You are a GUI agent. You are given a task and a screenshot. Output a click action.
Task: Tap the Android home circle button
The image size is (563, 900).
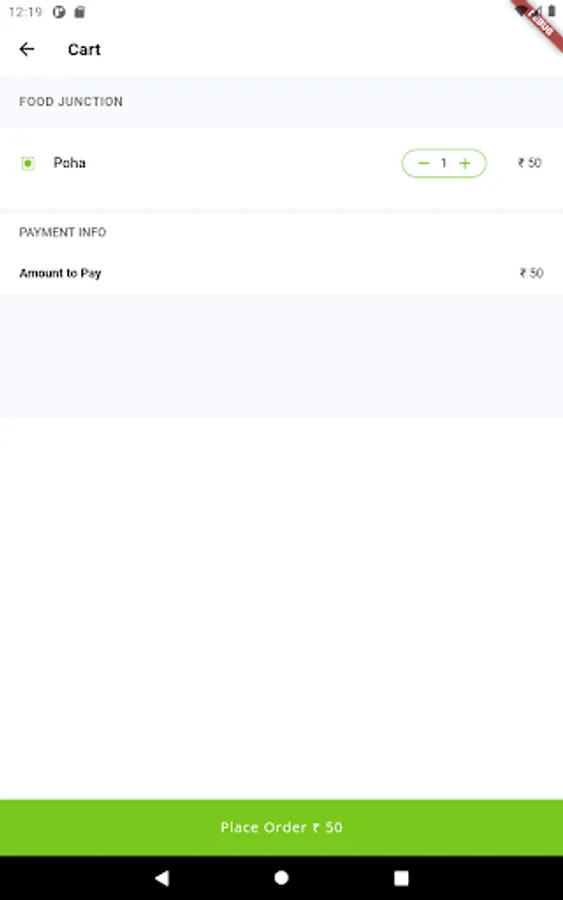281,878
